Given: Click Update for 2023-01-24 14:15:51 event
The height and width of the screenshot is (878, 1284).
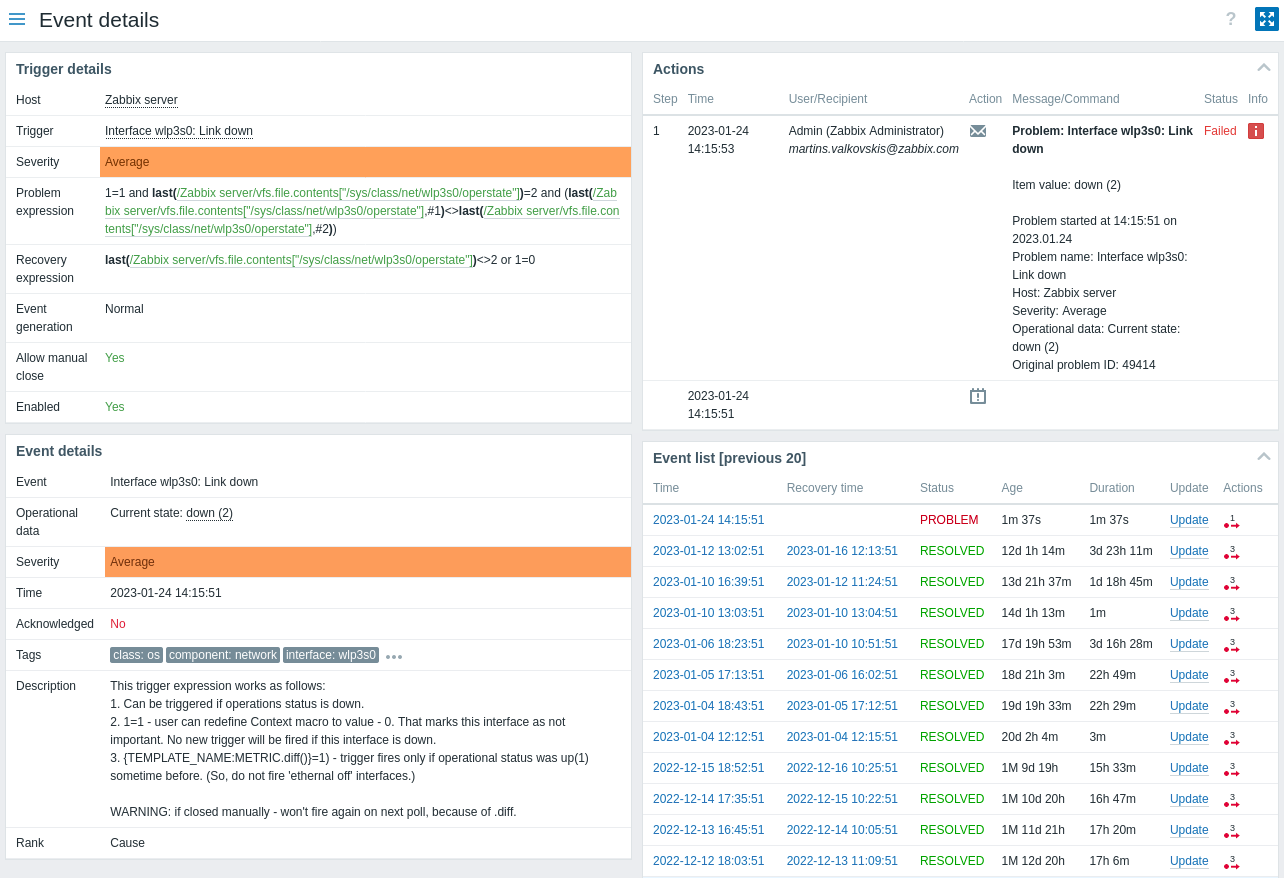Looking at the screenshot, I should point(1189,520).
